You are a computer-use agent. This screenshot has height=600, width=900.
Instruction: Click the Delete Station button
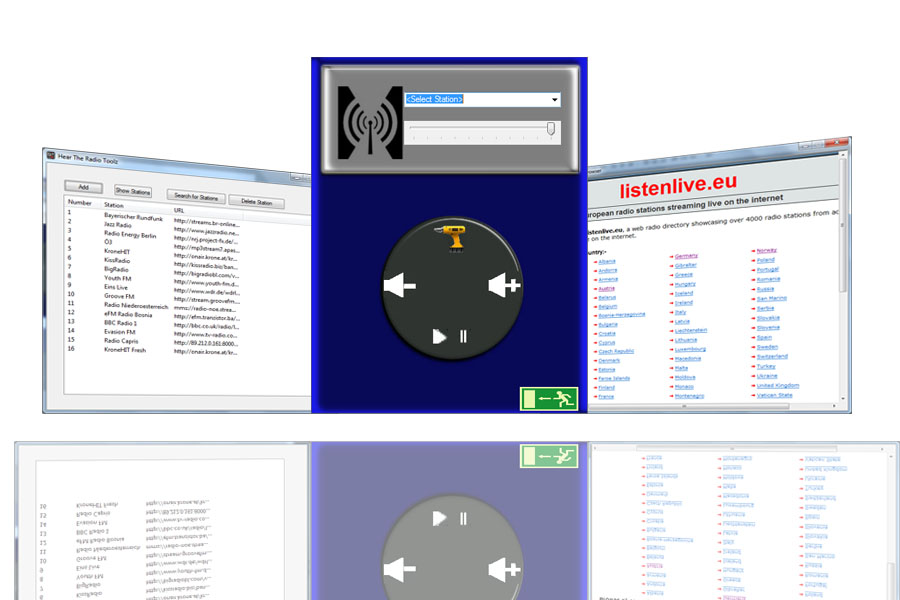click(256, 202)
